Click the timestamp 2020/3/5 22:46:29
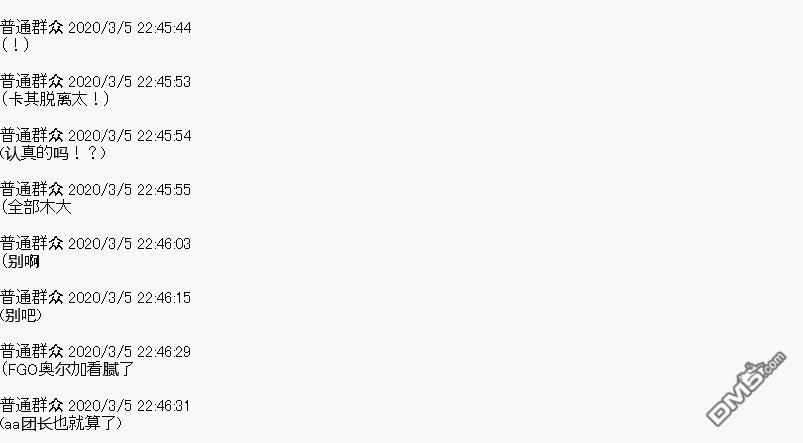 pos(130,352)
